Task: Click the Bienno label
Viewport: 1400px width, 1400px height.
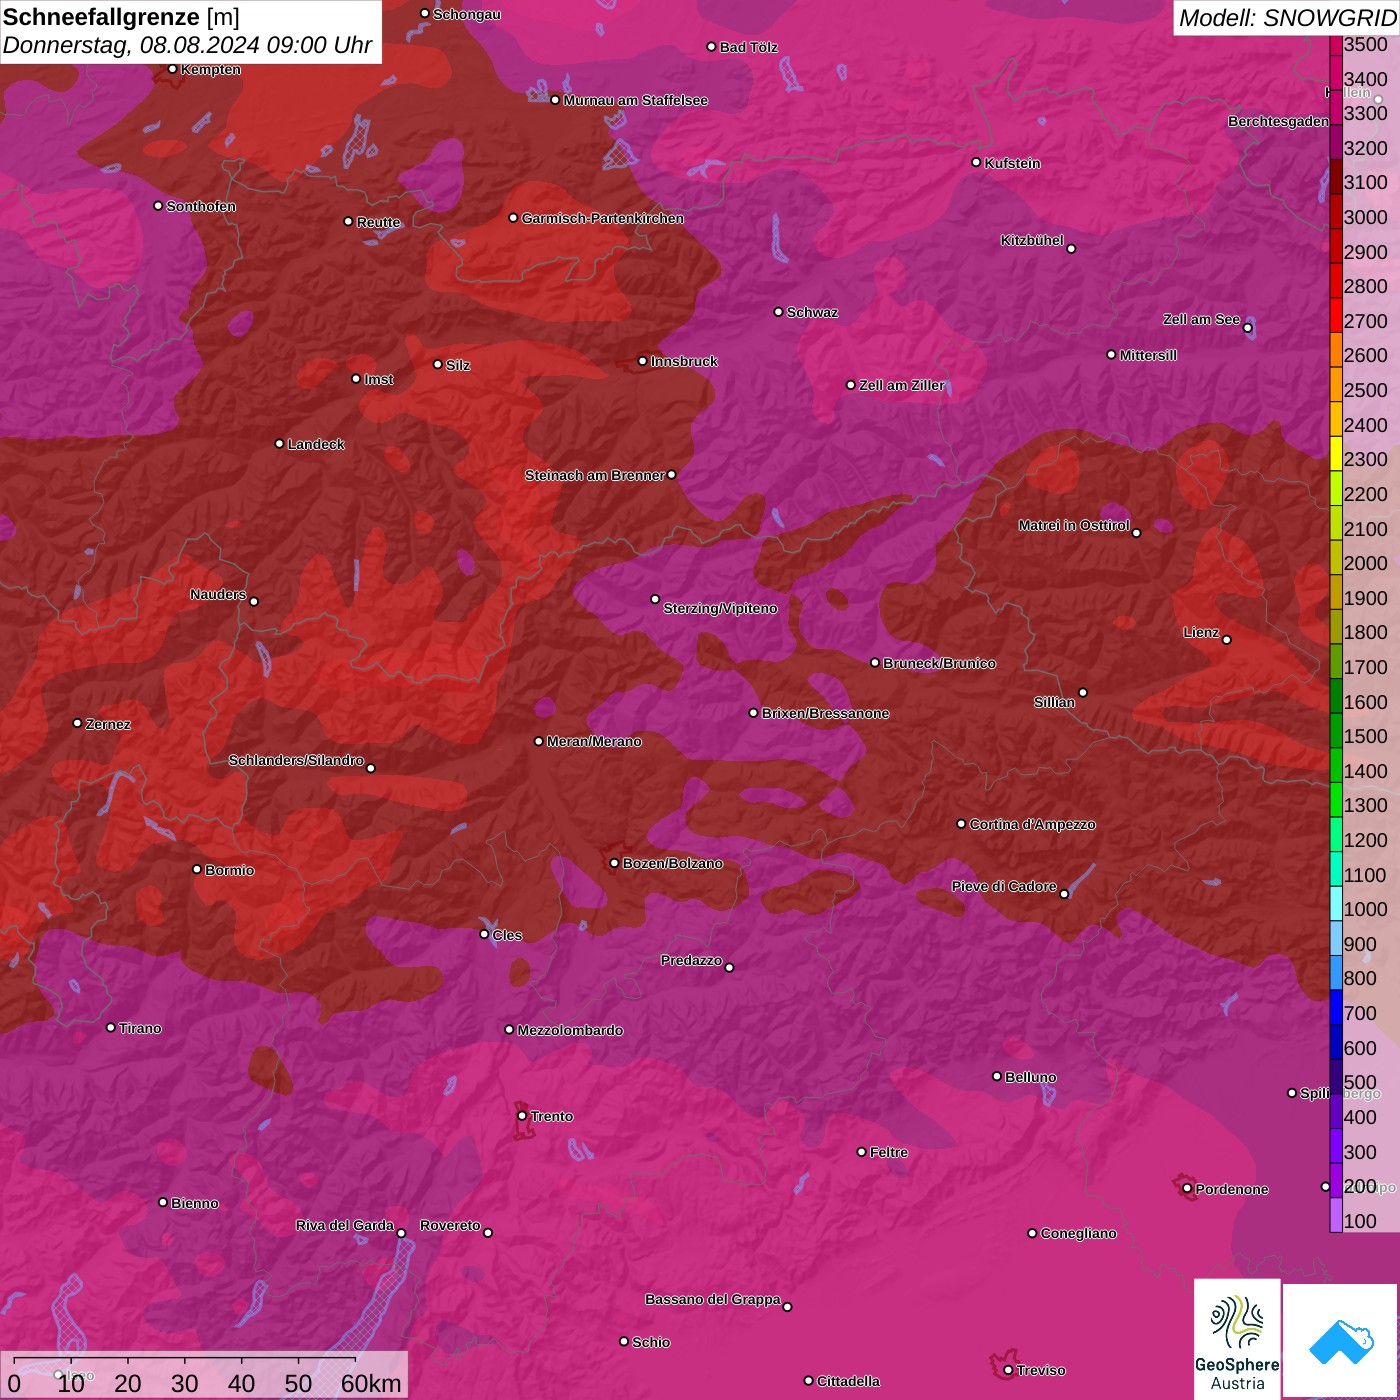Action: point(194,1203)
